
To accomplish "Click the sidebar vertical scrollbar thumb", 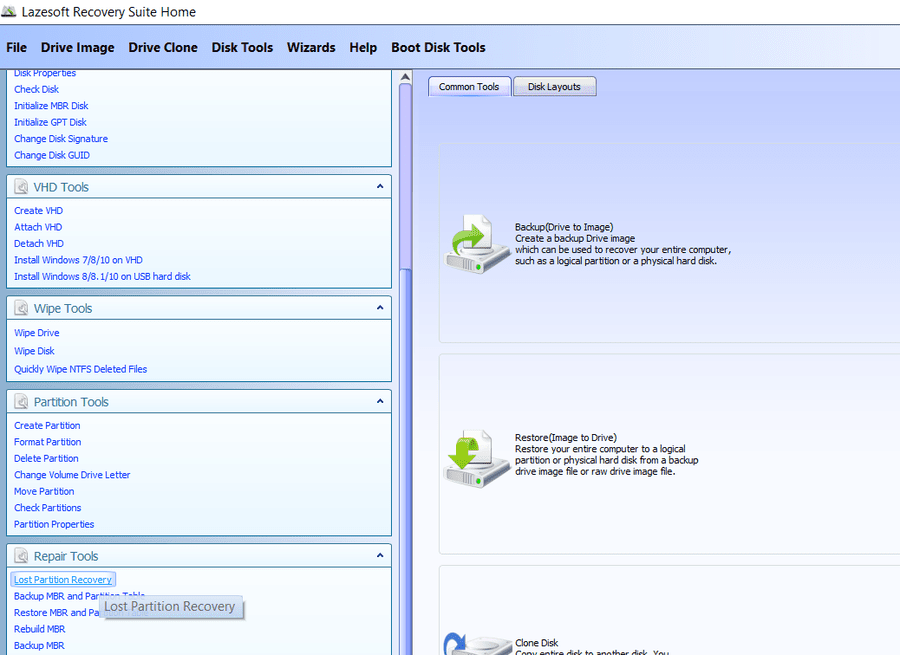I will click(405, 175).
